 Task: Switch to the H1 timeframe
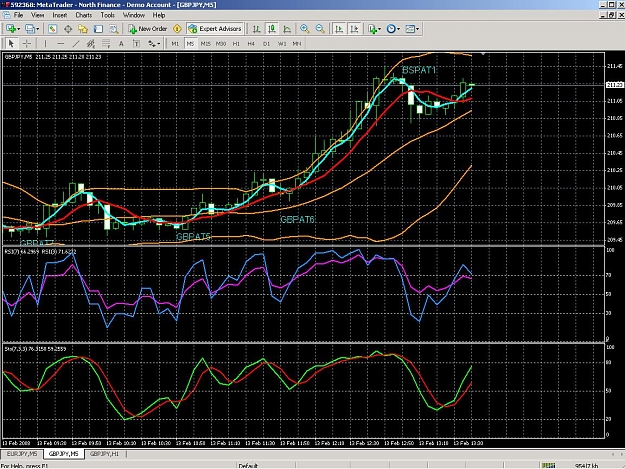(x=236, y=43)
